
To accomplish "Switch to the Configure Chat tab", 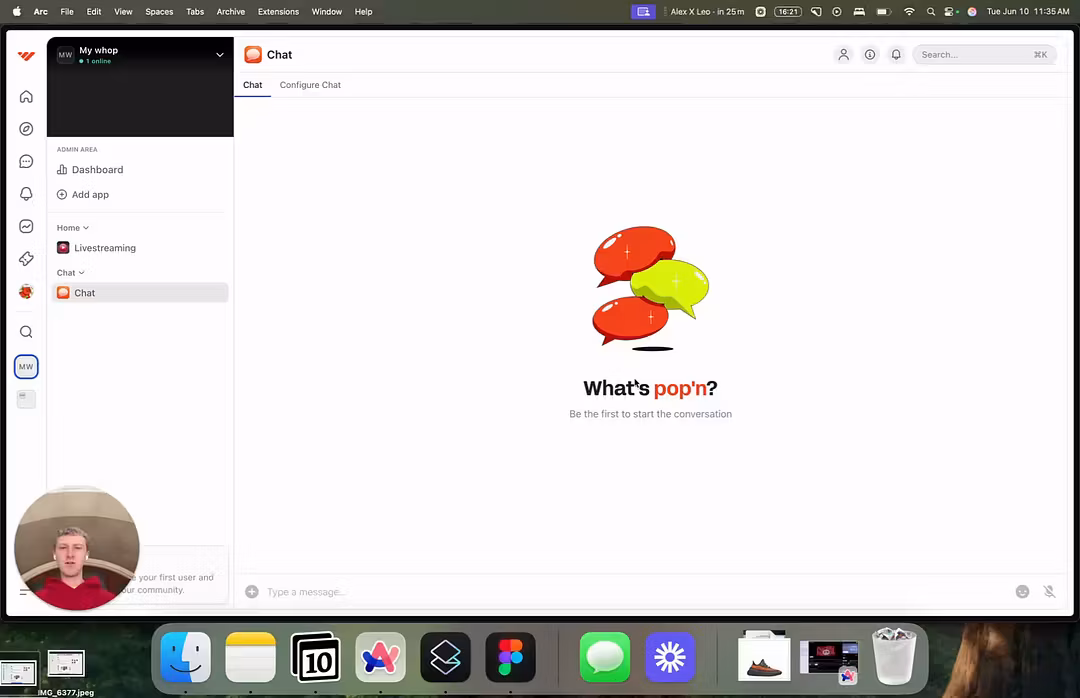I will 310,85.
